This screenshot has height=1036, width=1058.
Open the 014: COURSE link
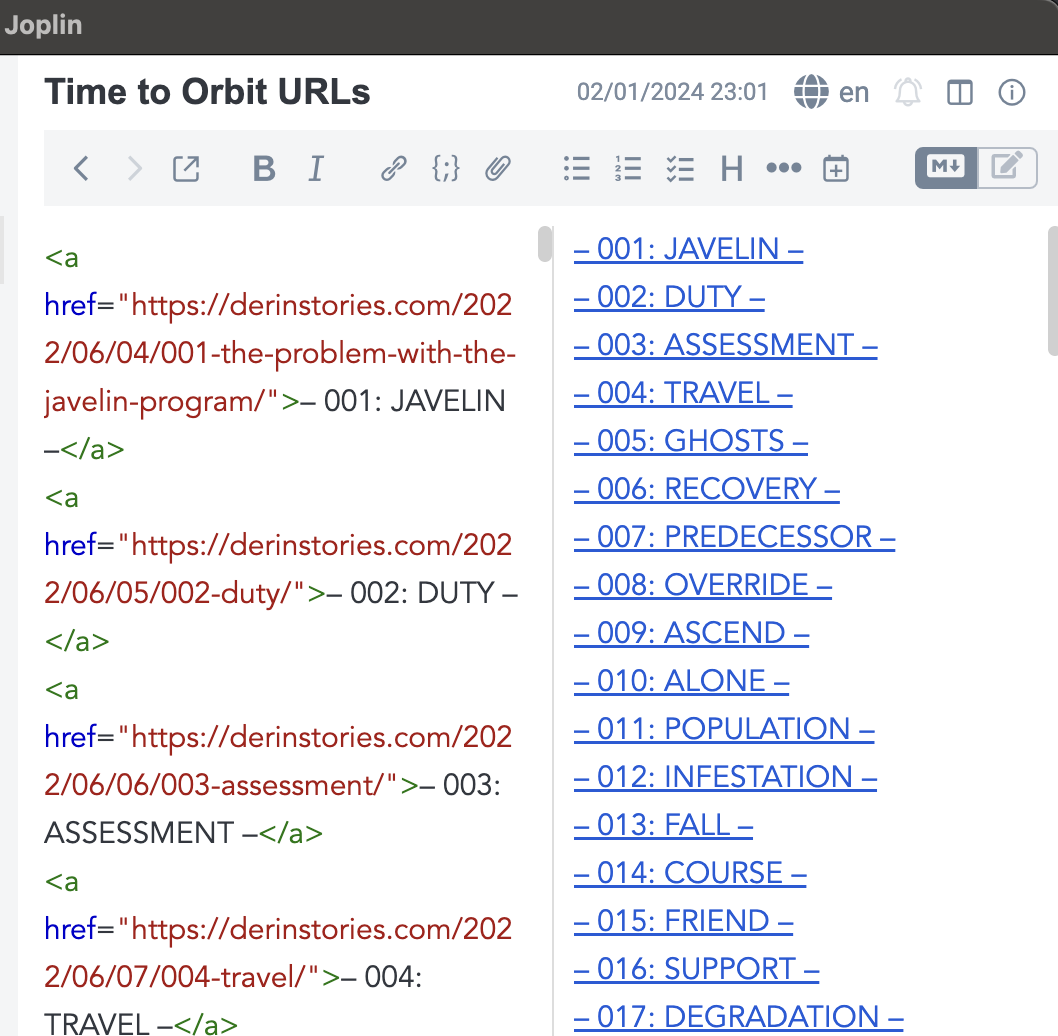coord(690,873)
